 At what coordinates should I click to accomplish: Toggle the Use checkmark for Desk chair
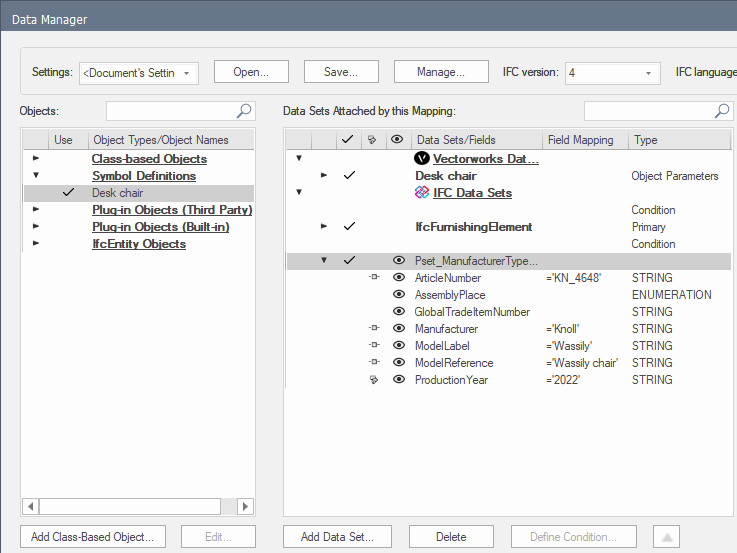pyautogui.click(x=68, y=193)
